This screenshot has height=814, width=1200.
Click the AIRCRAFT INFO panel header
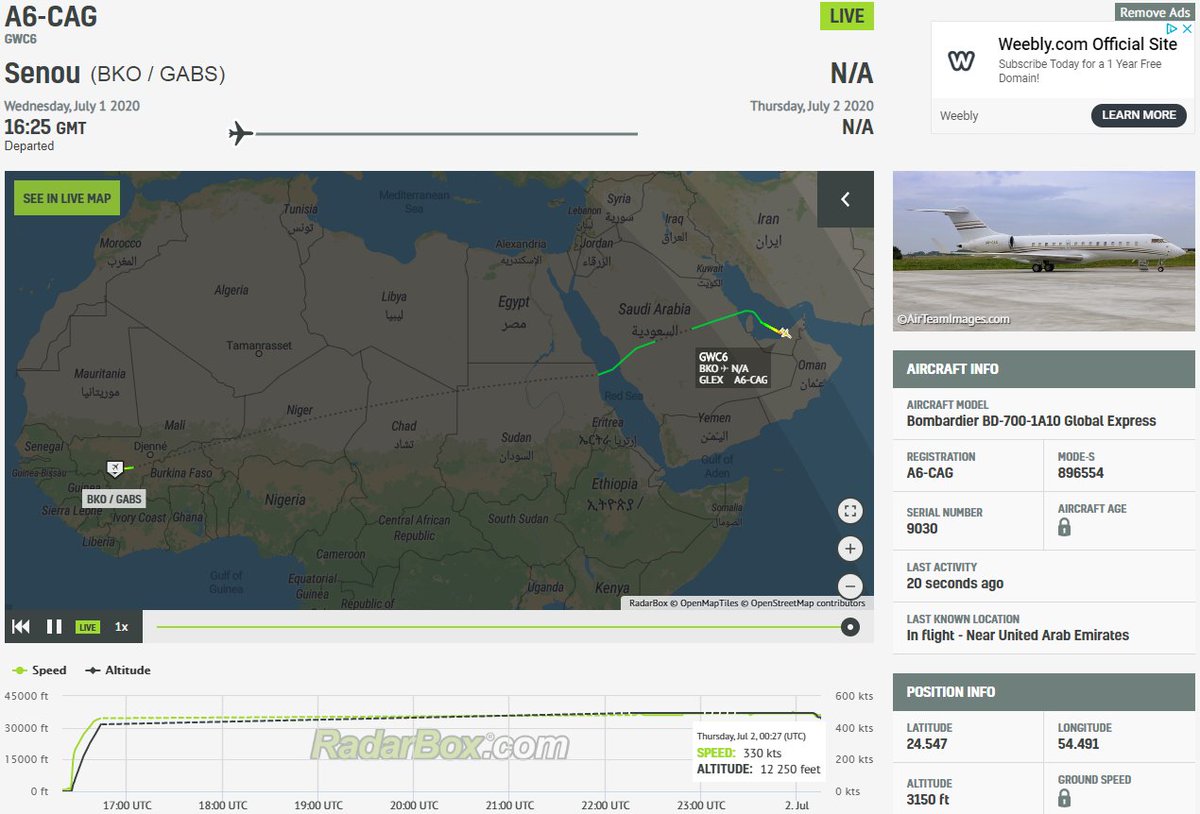[x=1043, y=369]
